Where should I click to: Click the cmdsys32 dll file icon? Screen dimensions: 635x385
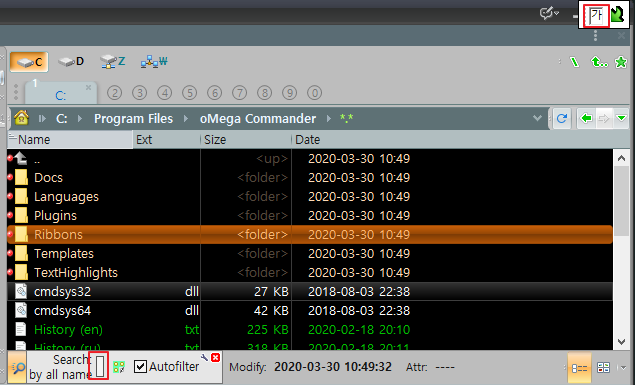pyautogui.click(x=21, y=291)
